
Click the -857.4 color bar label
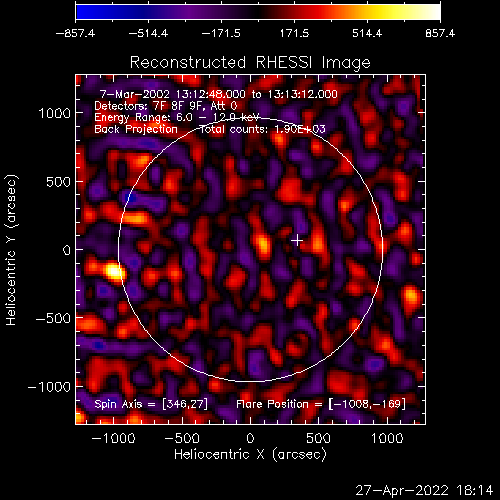(x=75, y=33)
